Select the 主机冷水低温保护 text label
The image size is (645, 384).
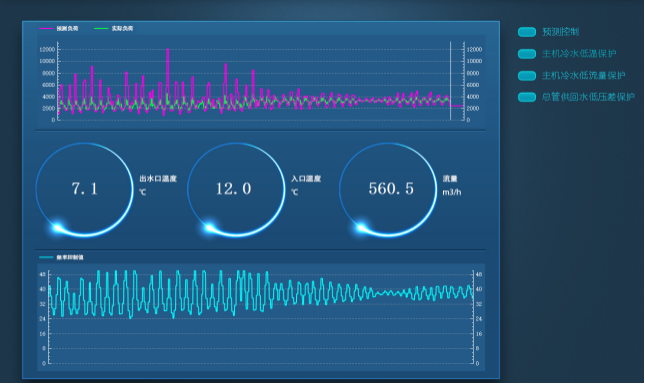coord(579,54)
